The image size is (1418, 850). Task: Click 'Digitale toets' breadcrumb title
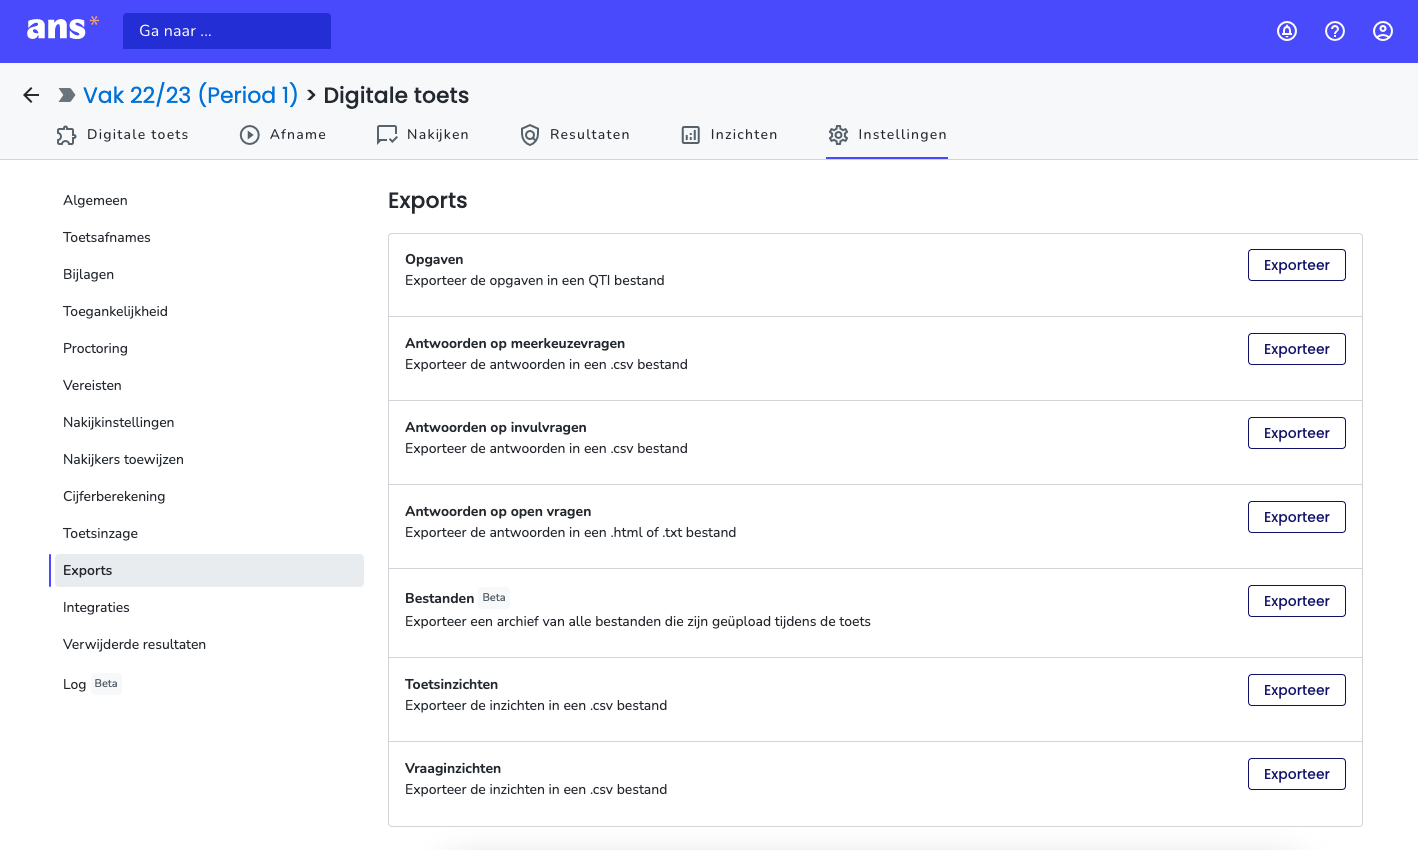396,95
